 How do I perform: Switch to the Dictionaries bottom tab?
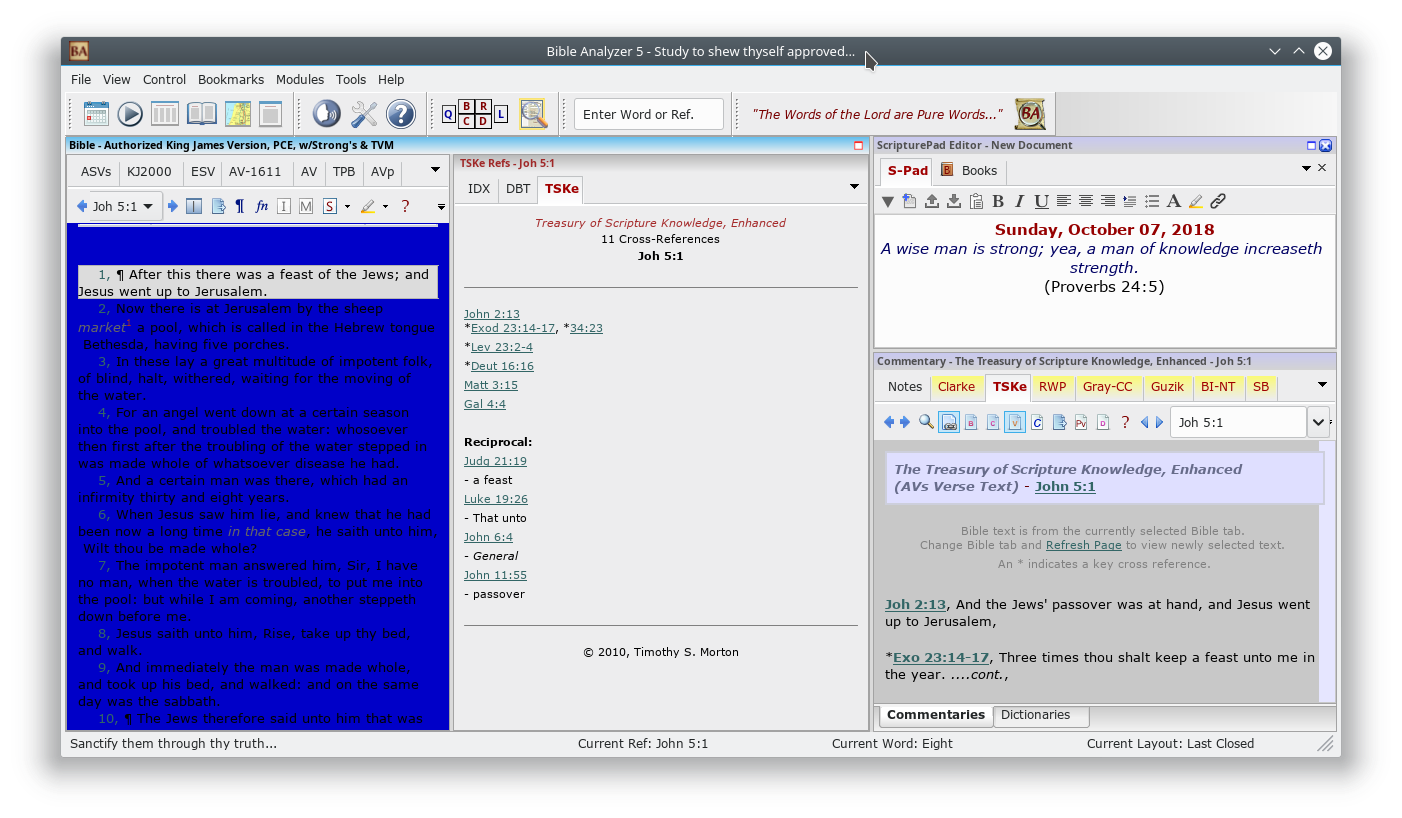(x=1036, y=715)
